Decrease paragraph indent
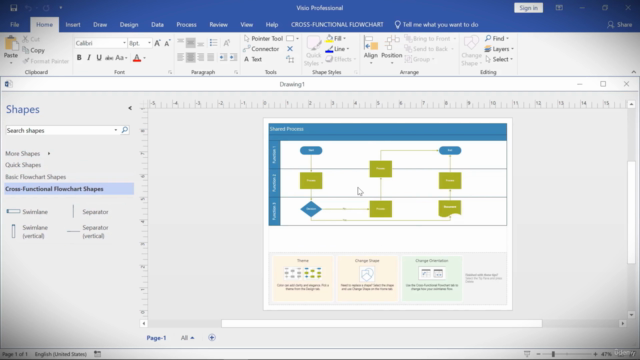Screen dimensions: 640x360 click(223, 58)
